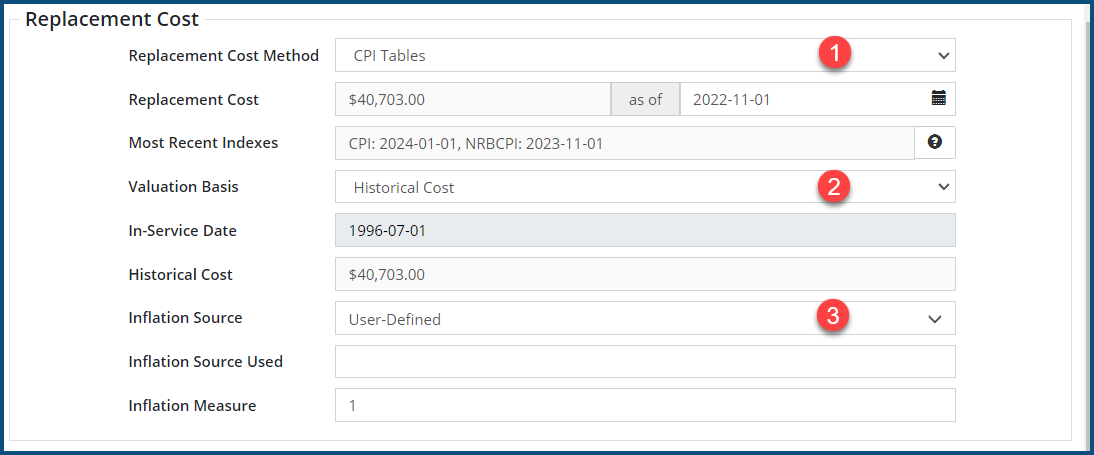Viewport: 1094px width, 455px height.
Task: Click the $40,703.00 Replacement Cost field
Action: point(472,99)
